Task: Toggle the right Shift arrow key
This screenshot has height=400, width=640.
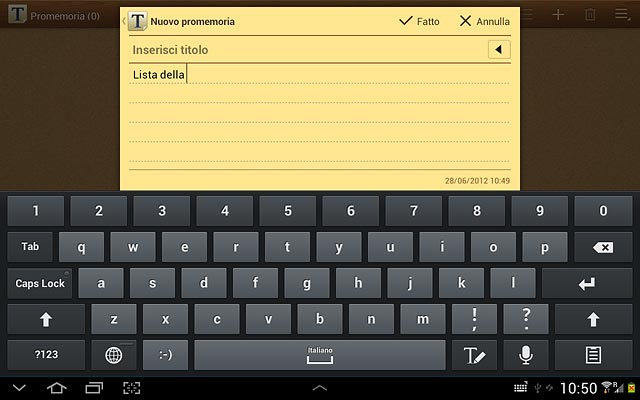Action: pyautogui.click(x=593, y=319)
